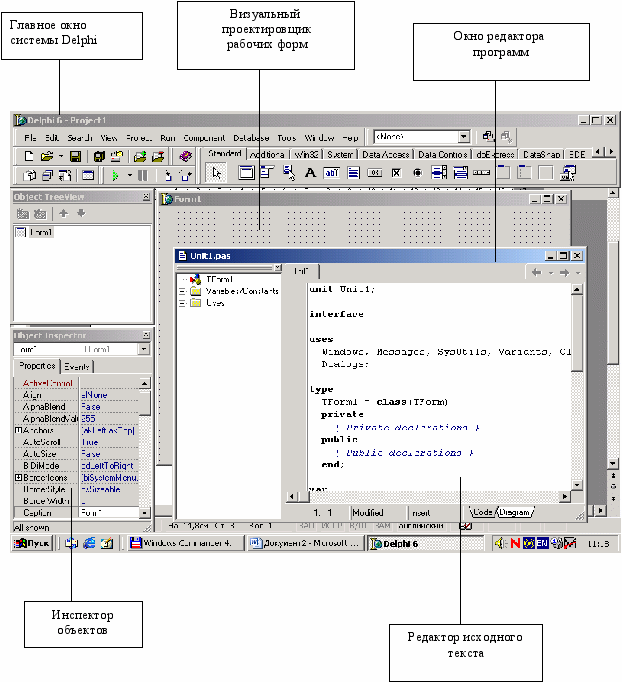Select the ScrollBar component icon
Viewport: 622px width, 682px height.
(x=482, y=173)
